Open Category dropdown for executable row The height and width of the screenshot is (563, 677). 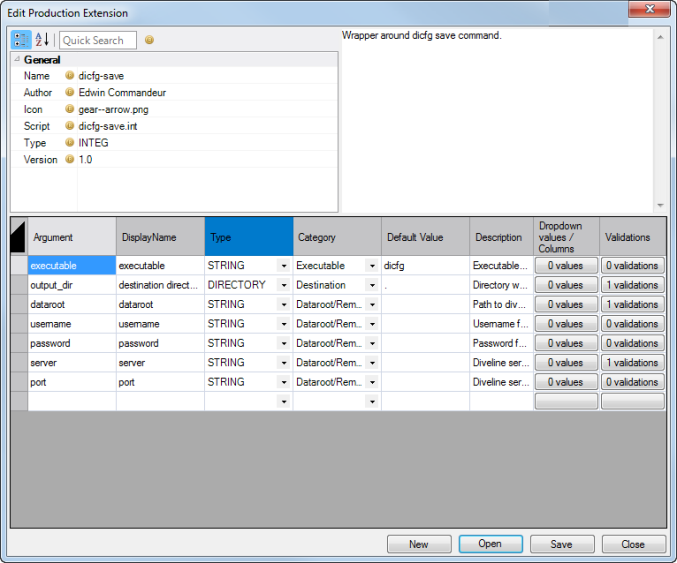click(x=372, y=266)
